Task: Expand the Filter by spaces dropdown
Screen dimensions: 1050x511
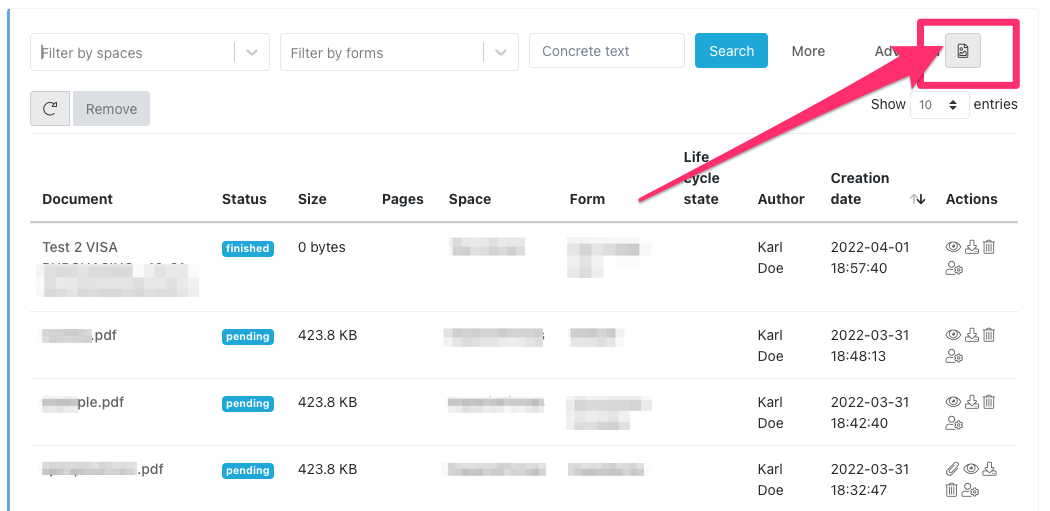Action: click(x=252, y=53)
